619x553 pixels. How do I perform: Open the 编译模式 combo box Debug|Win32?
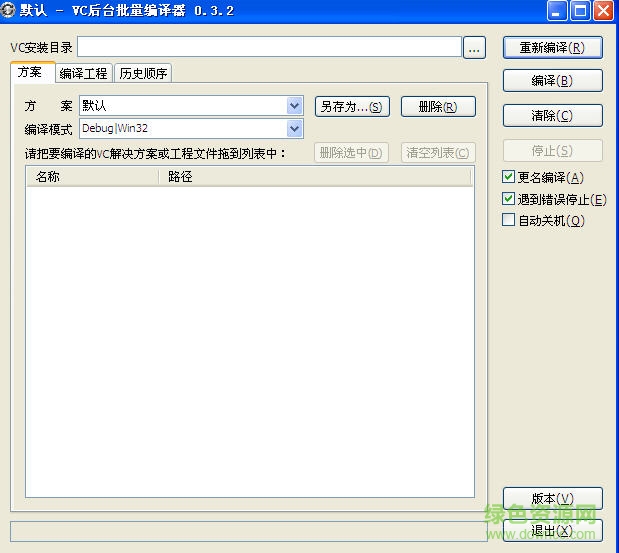point(191,129)
